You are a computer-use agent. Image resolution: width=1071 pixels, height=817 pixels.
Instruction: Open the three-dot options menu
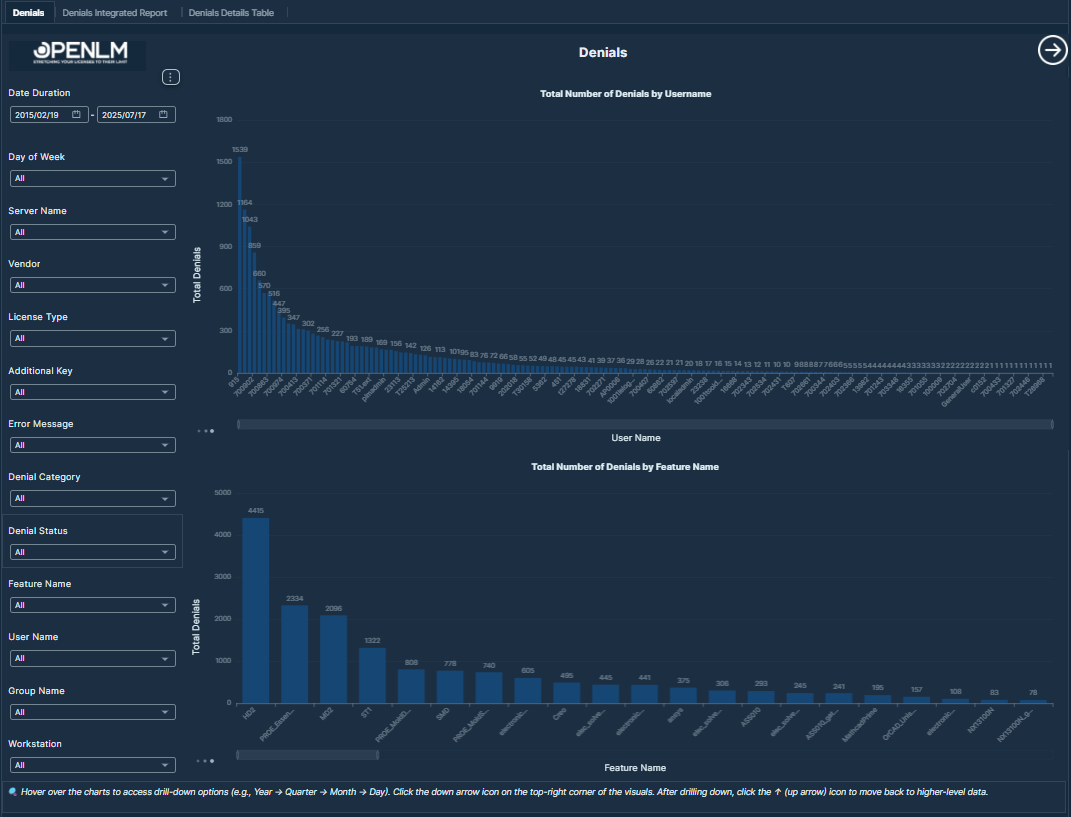click(171, 77)
